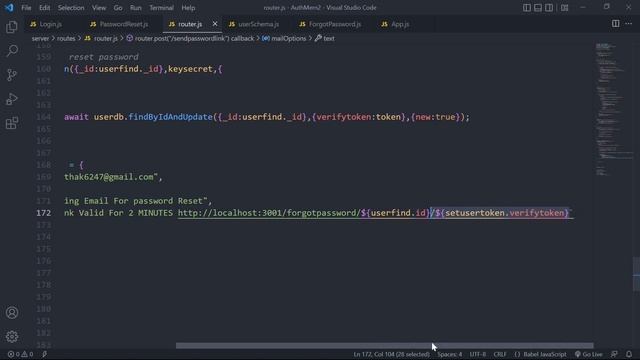Change line endings via CRLF indicator

tap(500, 354)
